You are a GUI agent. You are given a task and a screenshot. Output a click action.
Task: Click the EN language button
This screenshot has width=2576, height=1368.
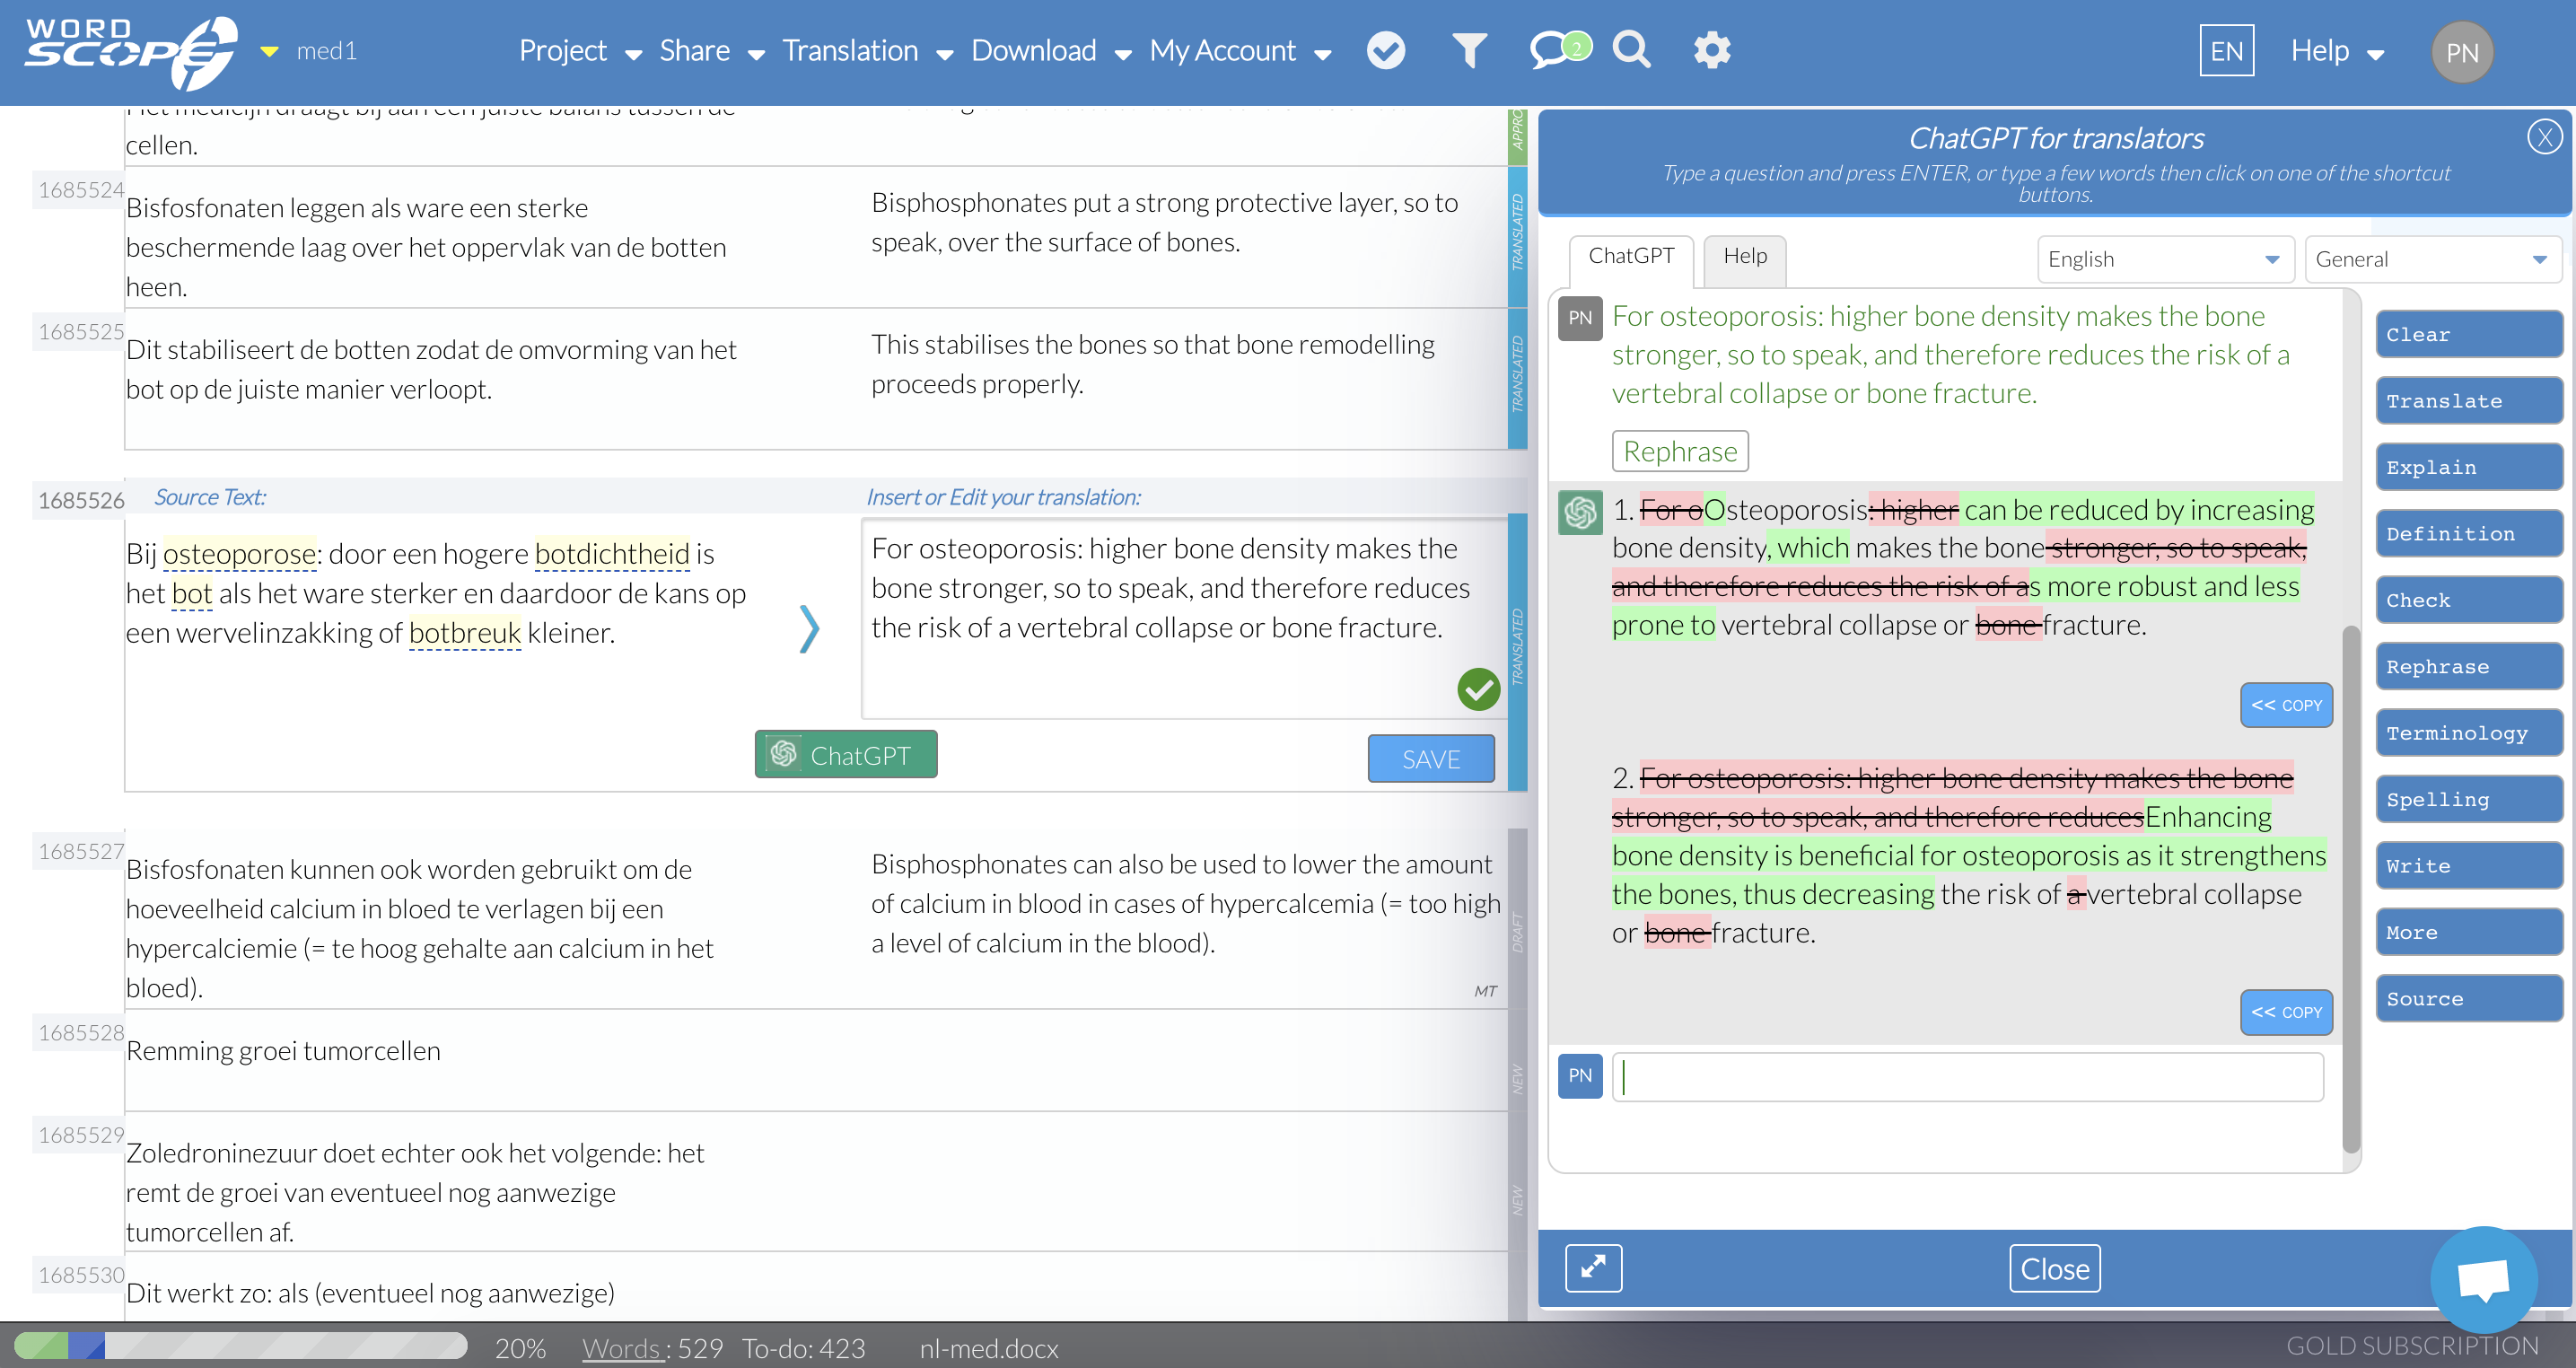click(2226, 51)
